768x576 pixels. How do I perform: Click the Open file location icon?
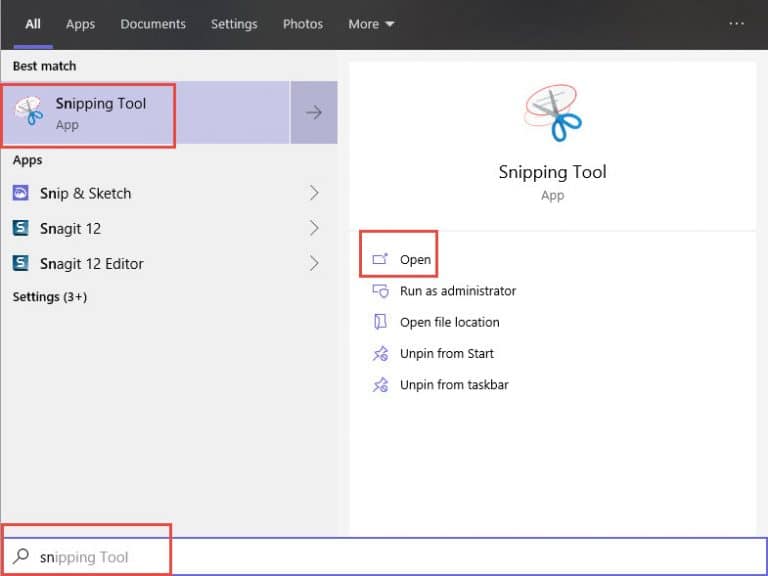point(380,322)
